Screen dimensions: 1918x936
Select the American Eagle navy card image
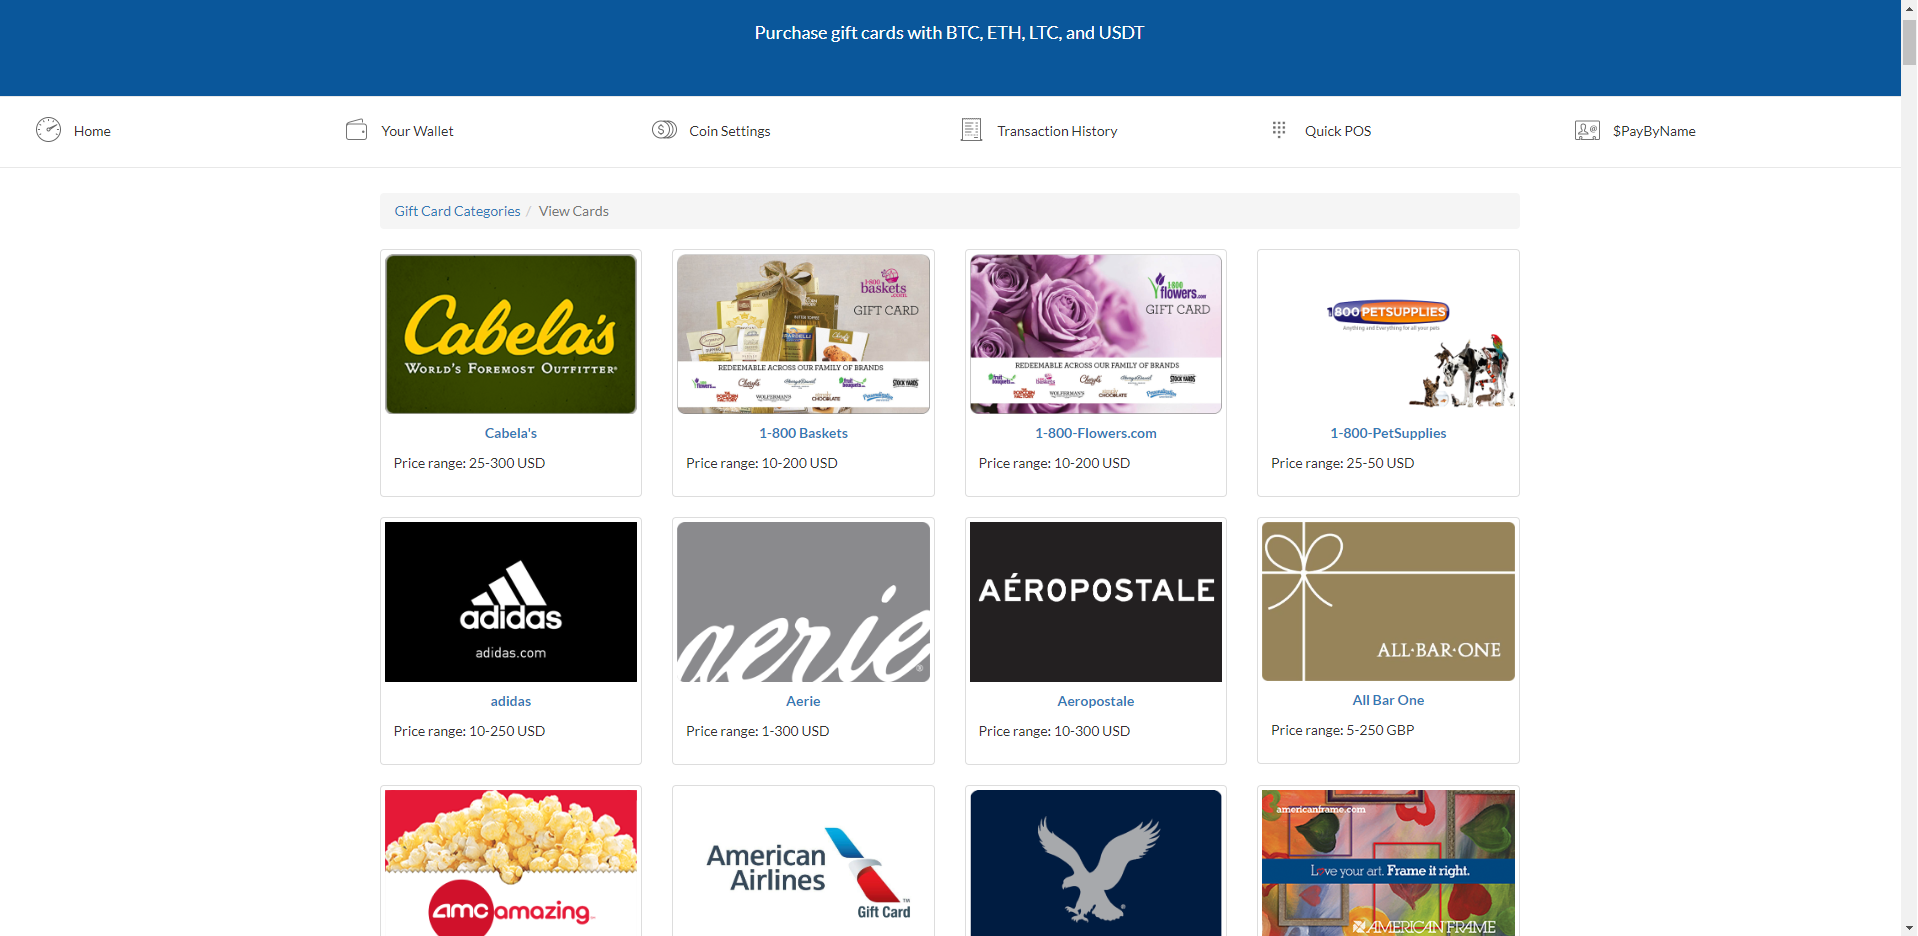coord(1096,863)
